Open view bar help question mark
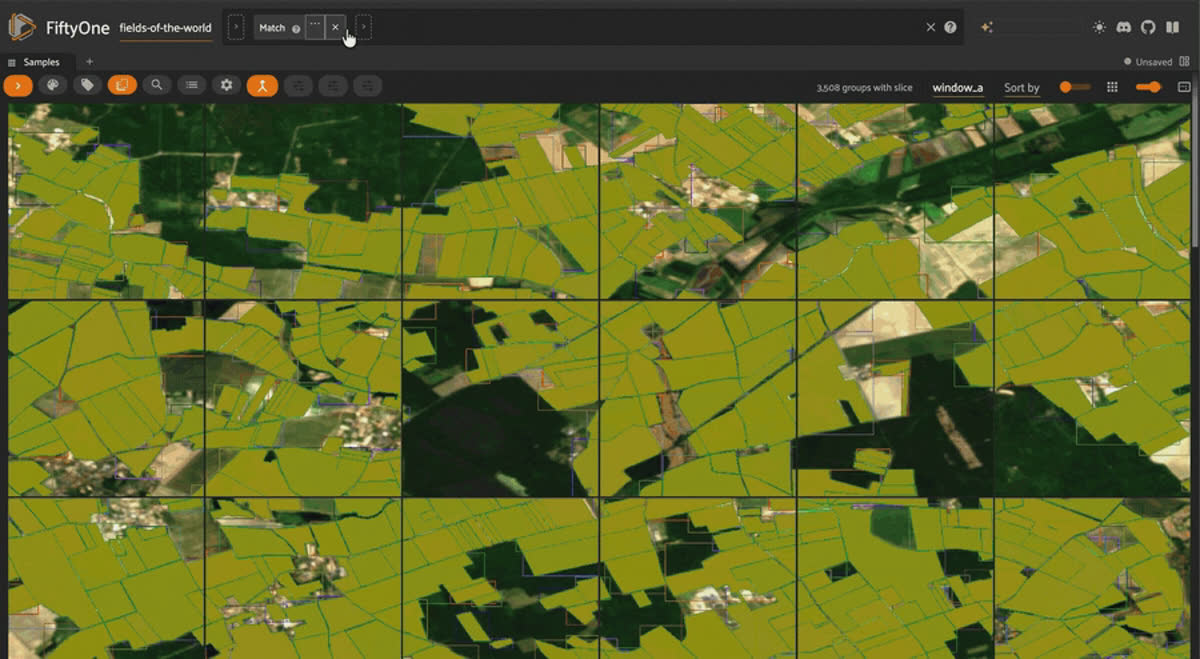The height and width of the screenshot is (659, 1200). click(950, 28)
